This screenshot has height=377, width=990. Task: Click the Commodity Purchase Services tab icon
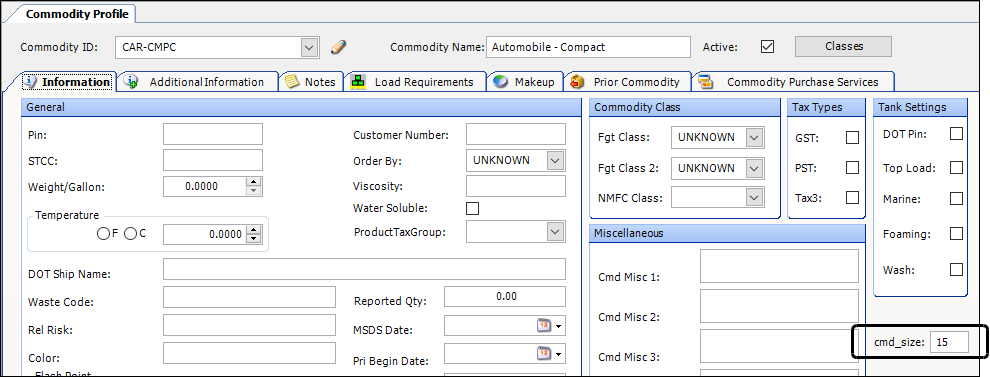[705, 81]
